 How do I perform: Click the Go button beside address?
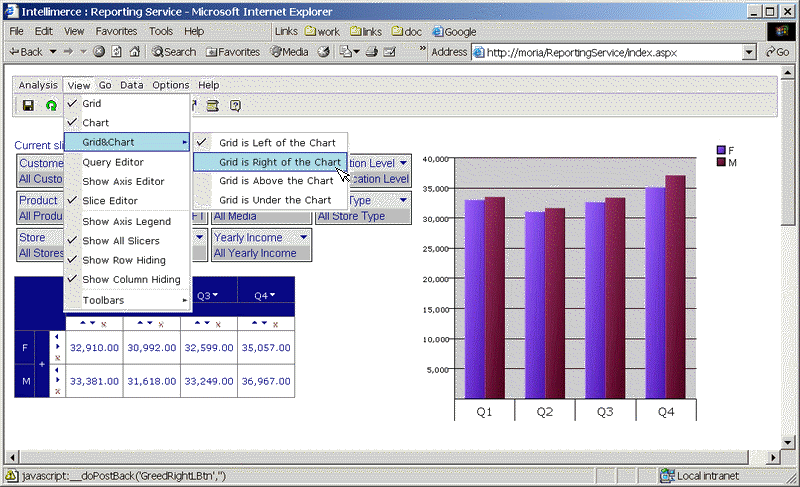tap(778, 52)
